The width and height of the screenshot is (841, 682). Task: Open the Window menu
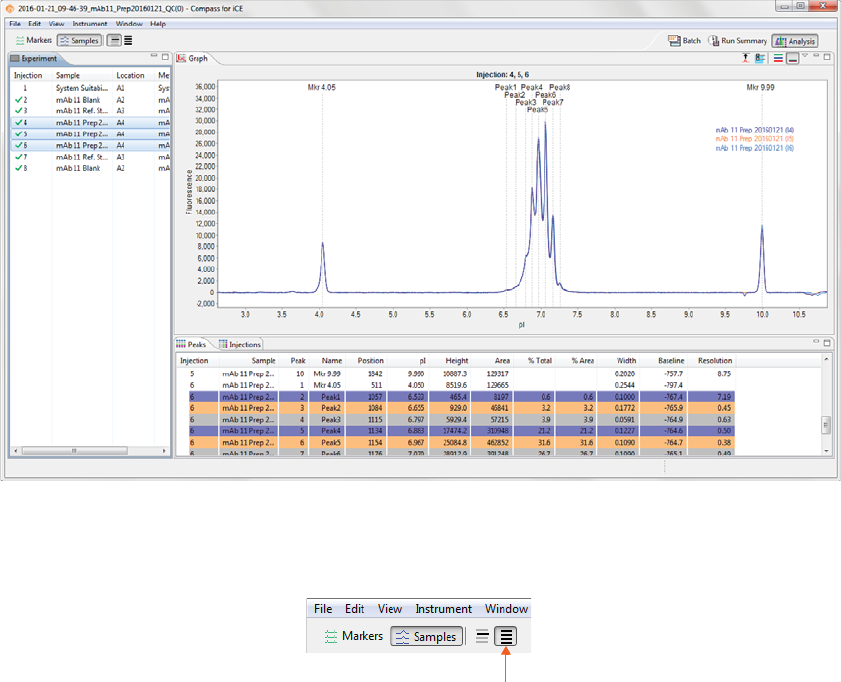click(128, 23)
